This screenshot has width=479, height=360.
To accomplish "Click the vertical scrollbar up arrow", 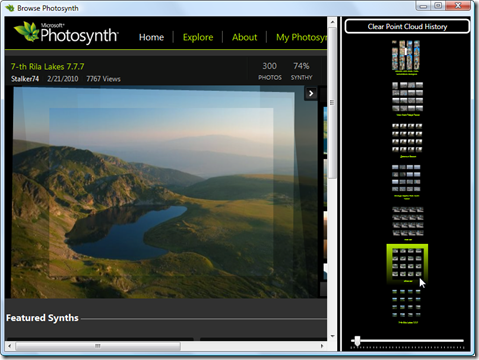I will point(332,22).
